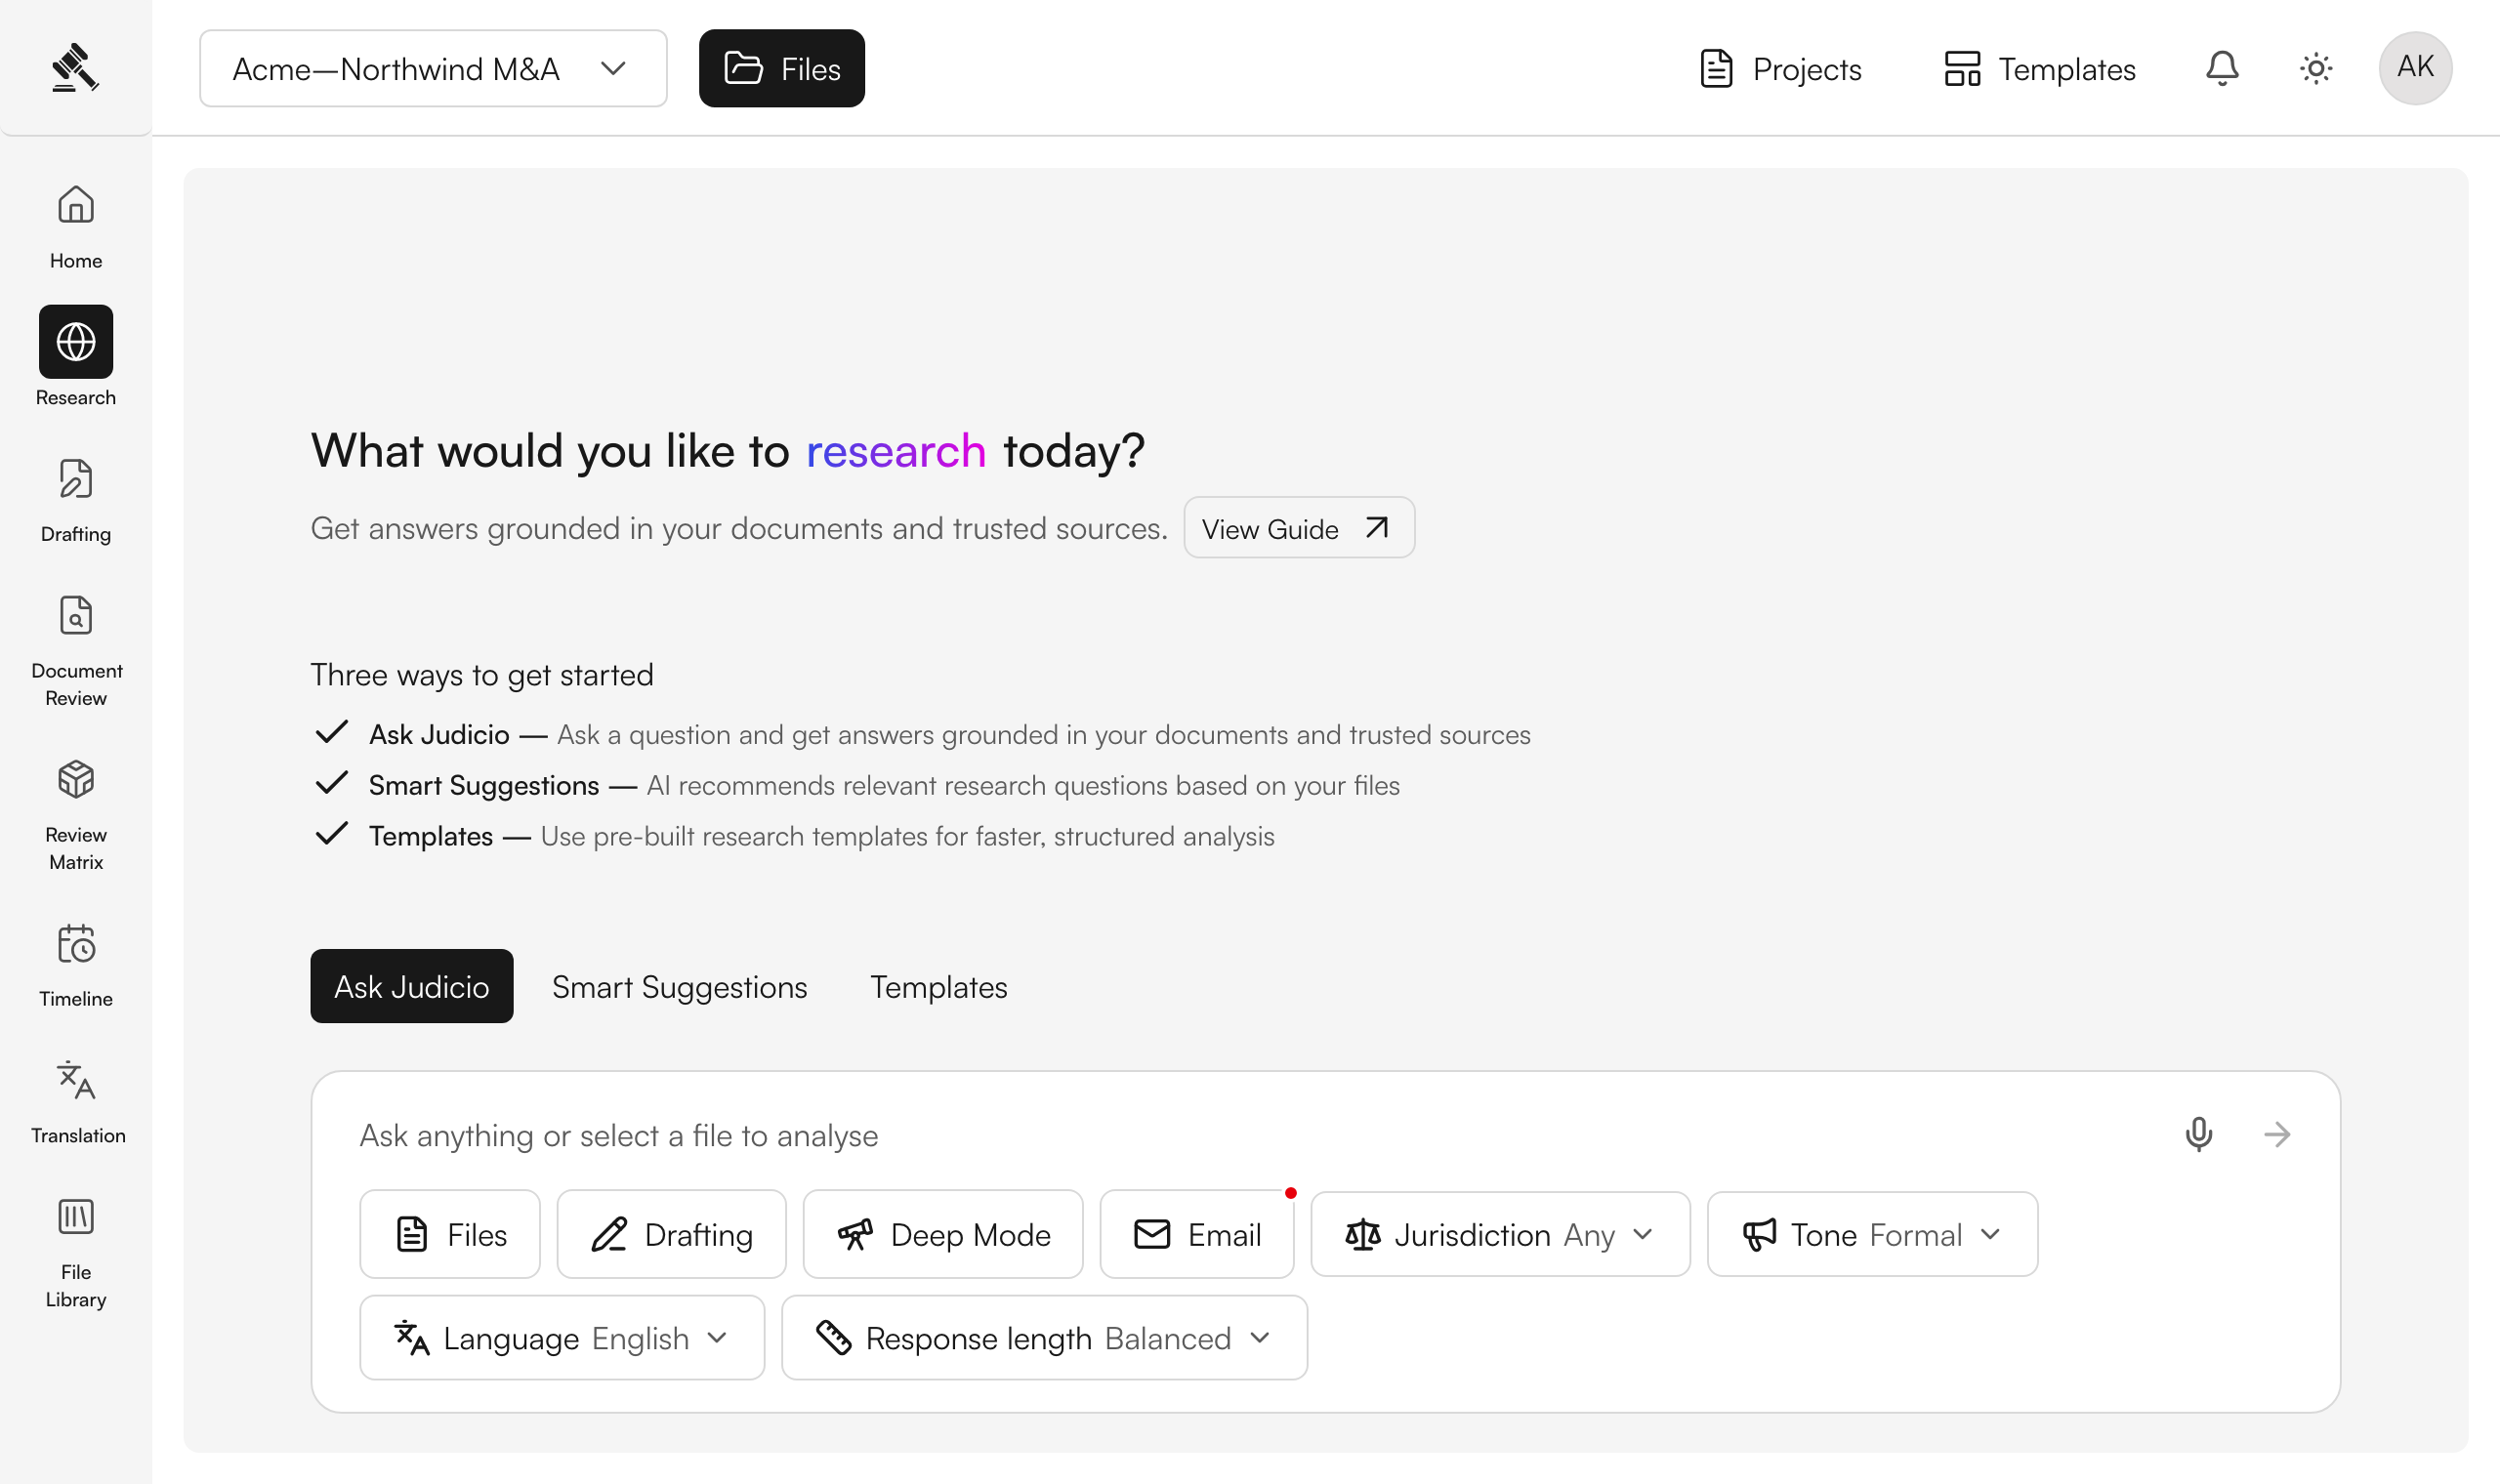Open Review Matrix in sidebar

(76, 816)
